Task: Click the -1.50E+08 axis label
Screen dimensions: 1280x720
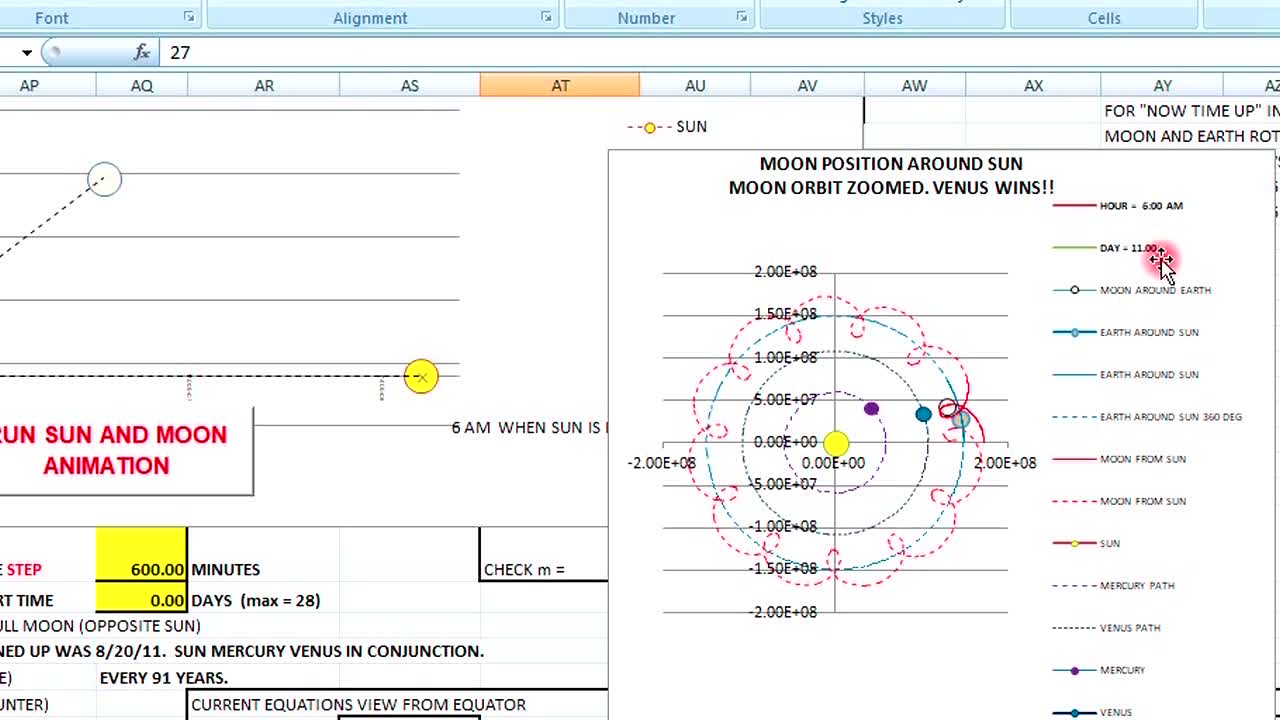Action: click(783, 568)
